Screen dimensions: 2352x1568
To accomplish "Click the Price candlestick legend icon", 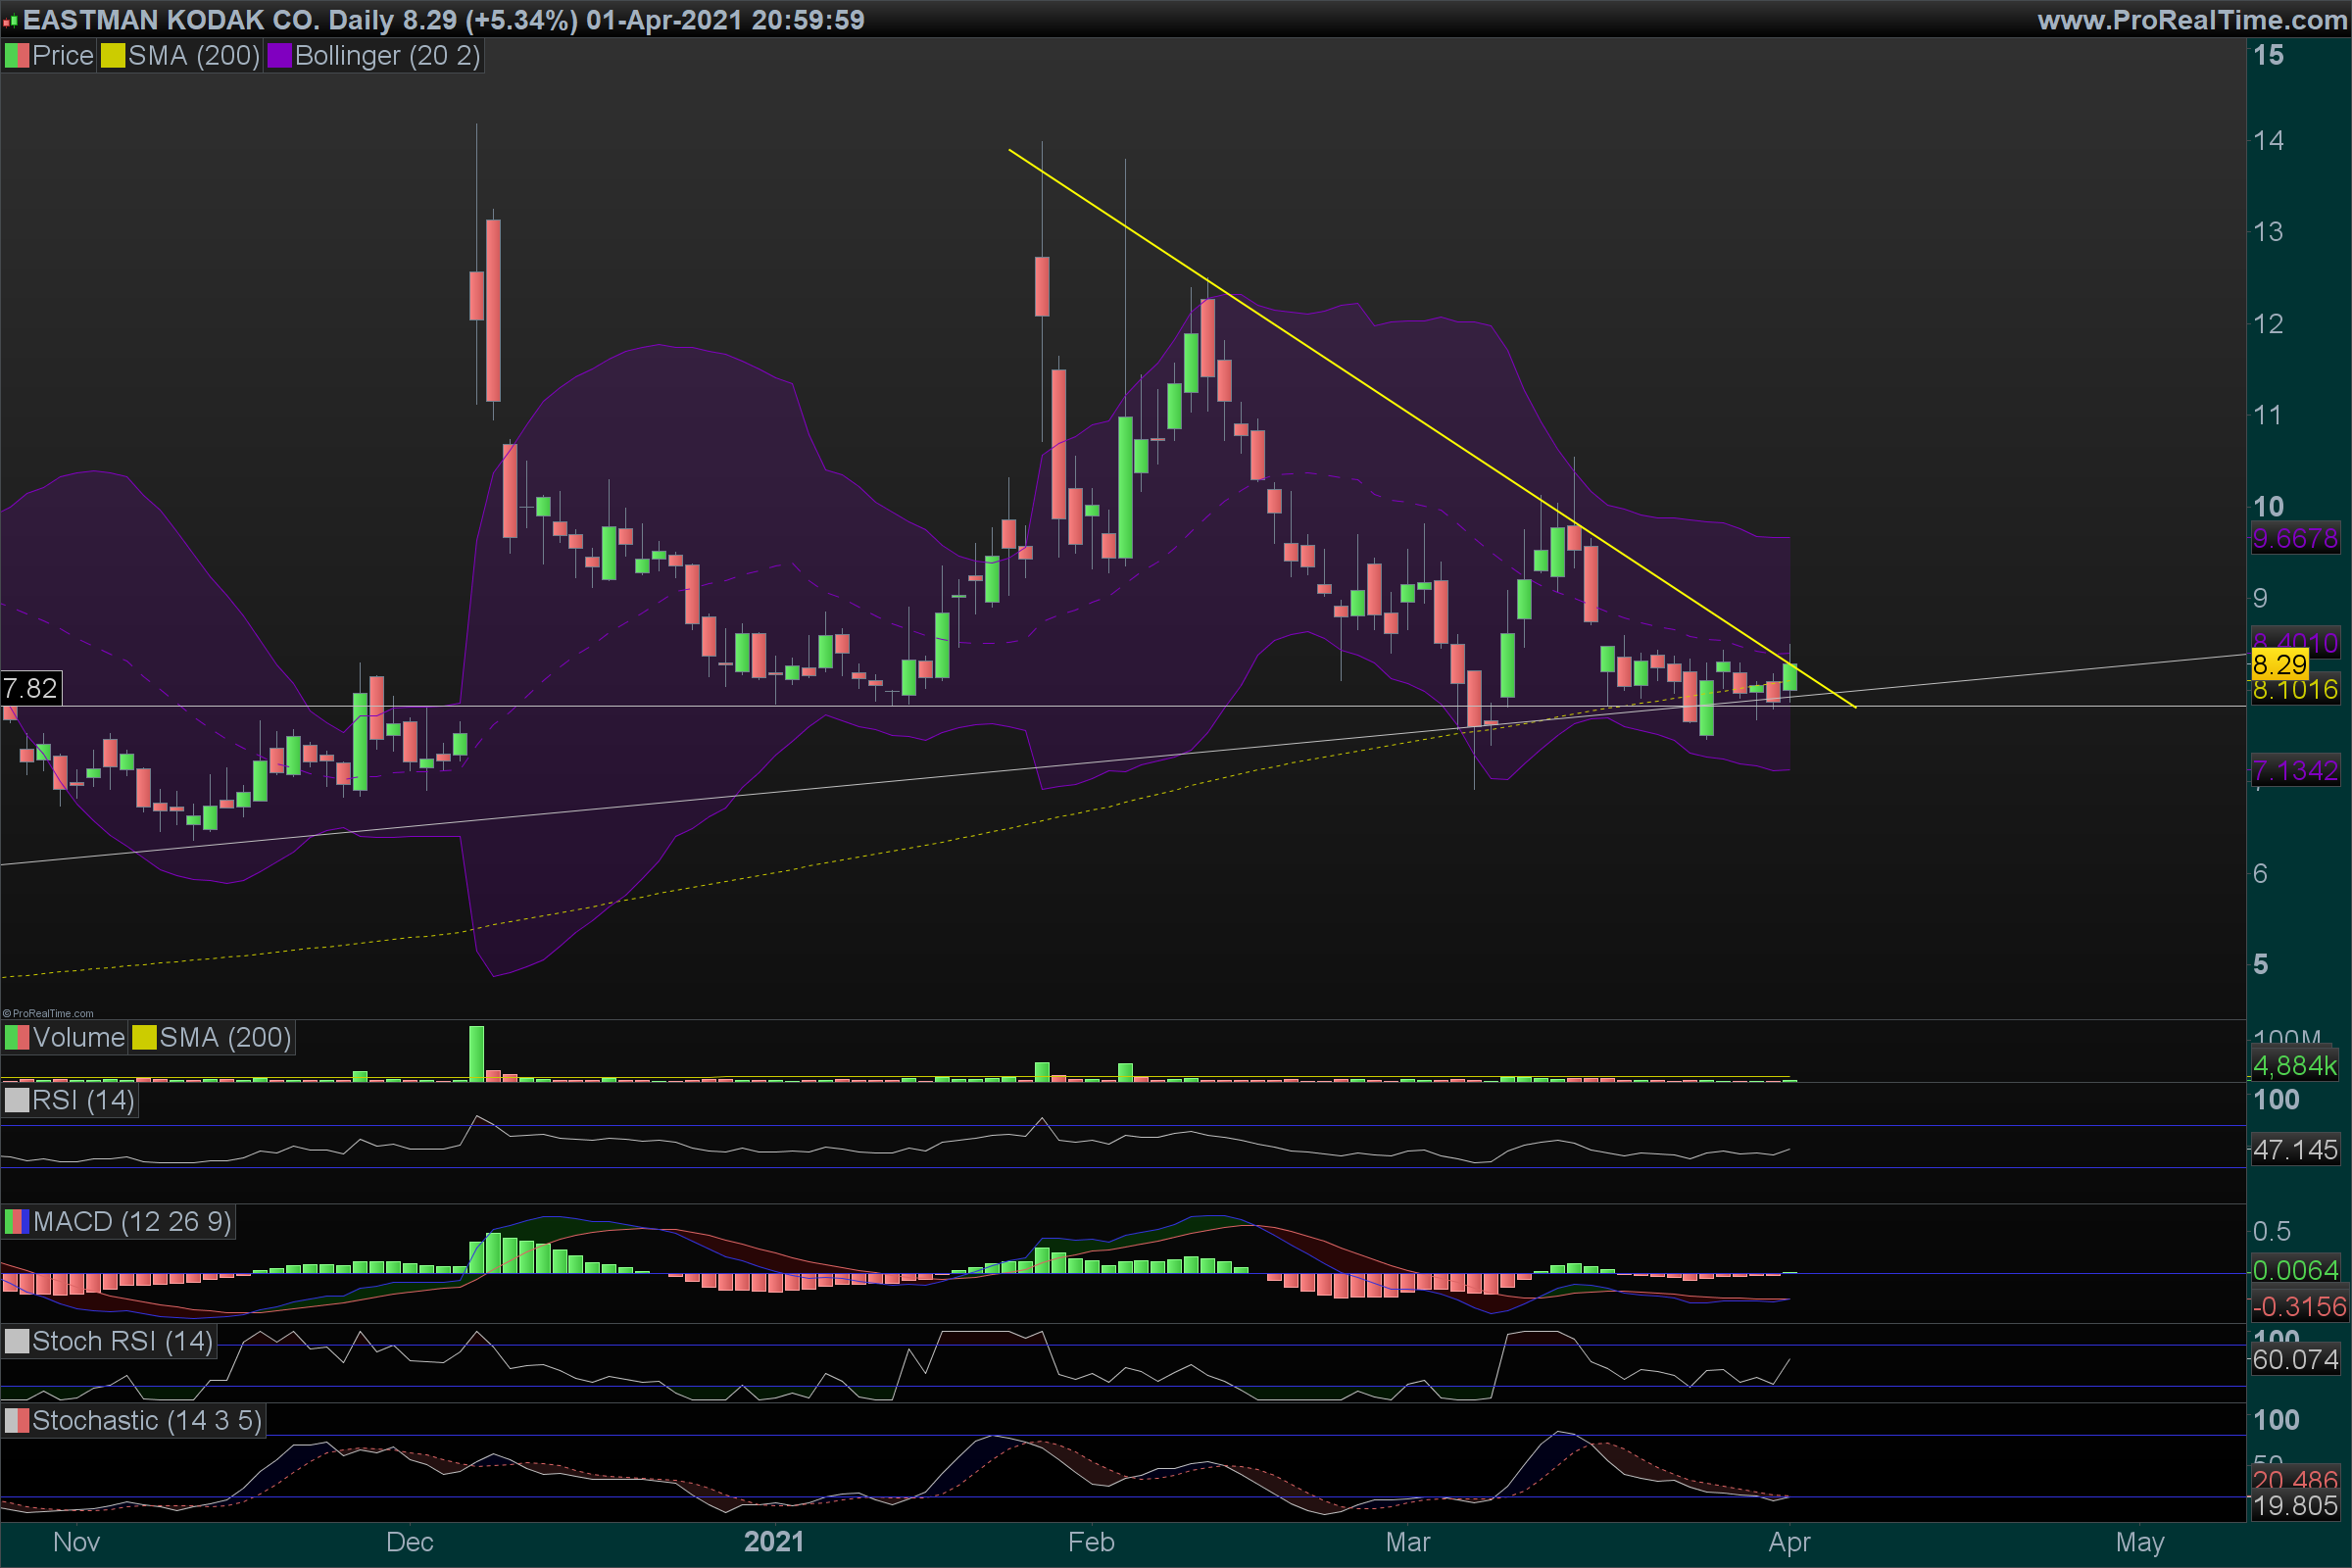I will coord(16,56).
